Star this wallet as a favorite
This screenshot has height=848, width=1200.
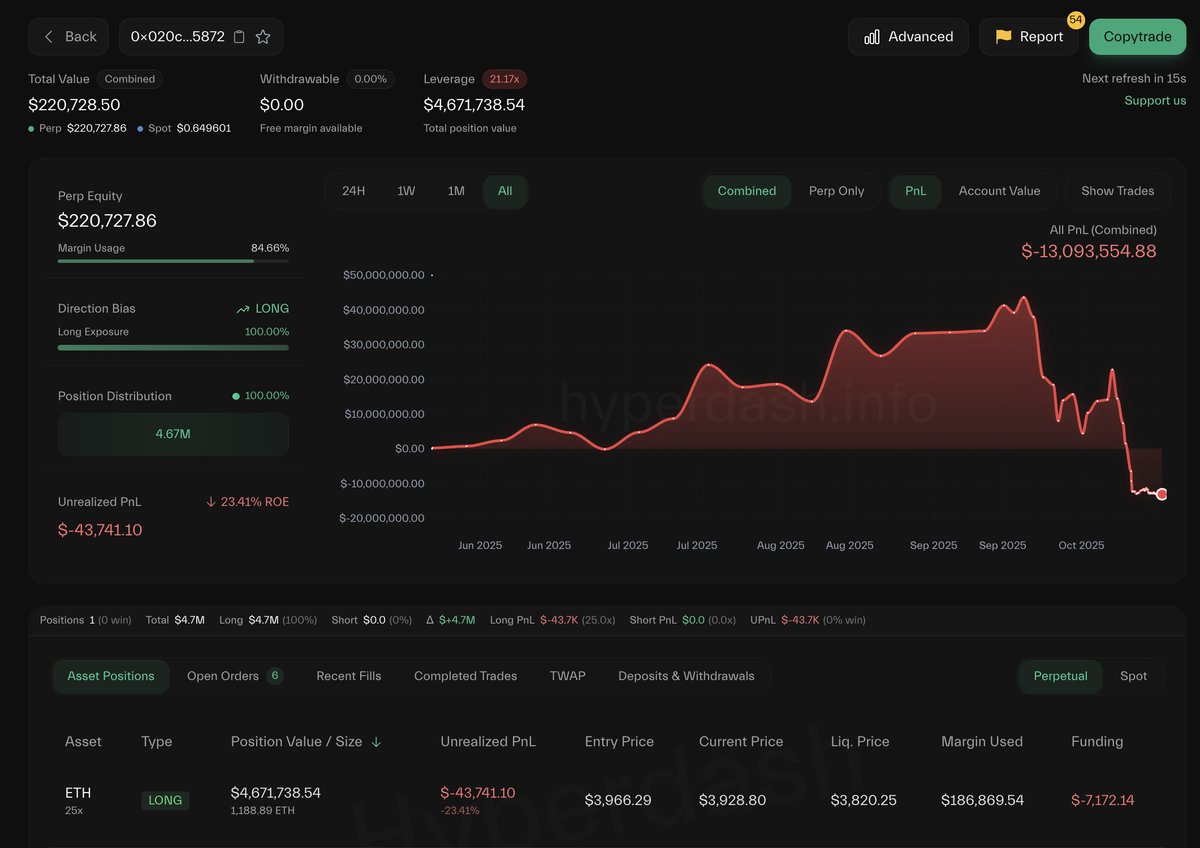click(x=263, y=37)
